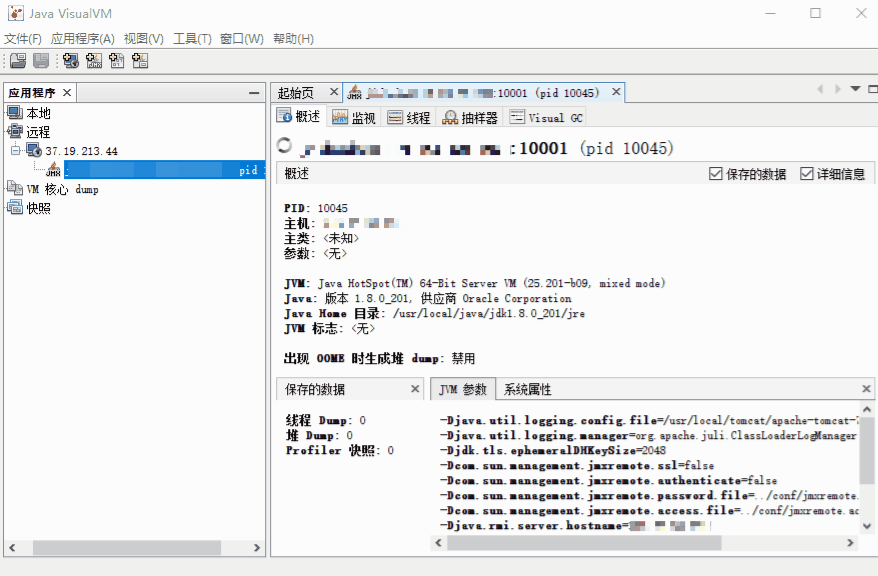Image resolution: width=878 pixels, height=576 pixels.
Task: Click the VM 核心 dump node icon
Action: (15, 189)
